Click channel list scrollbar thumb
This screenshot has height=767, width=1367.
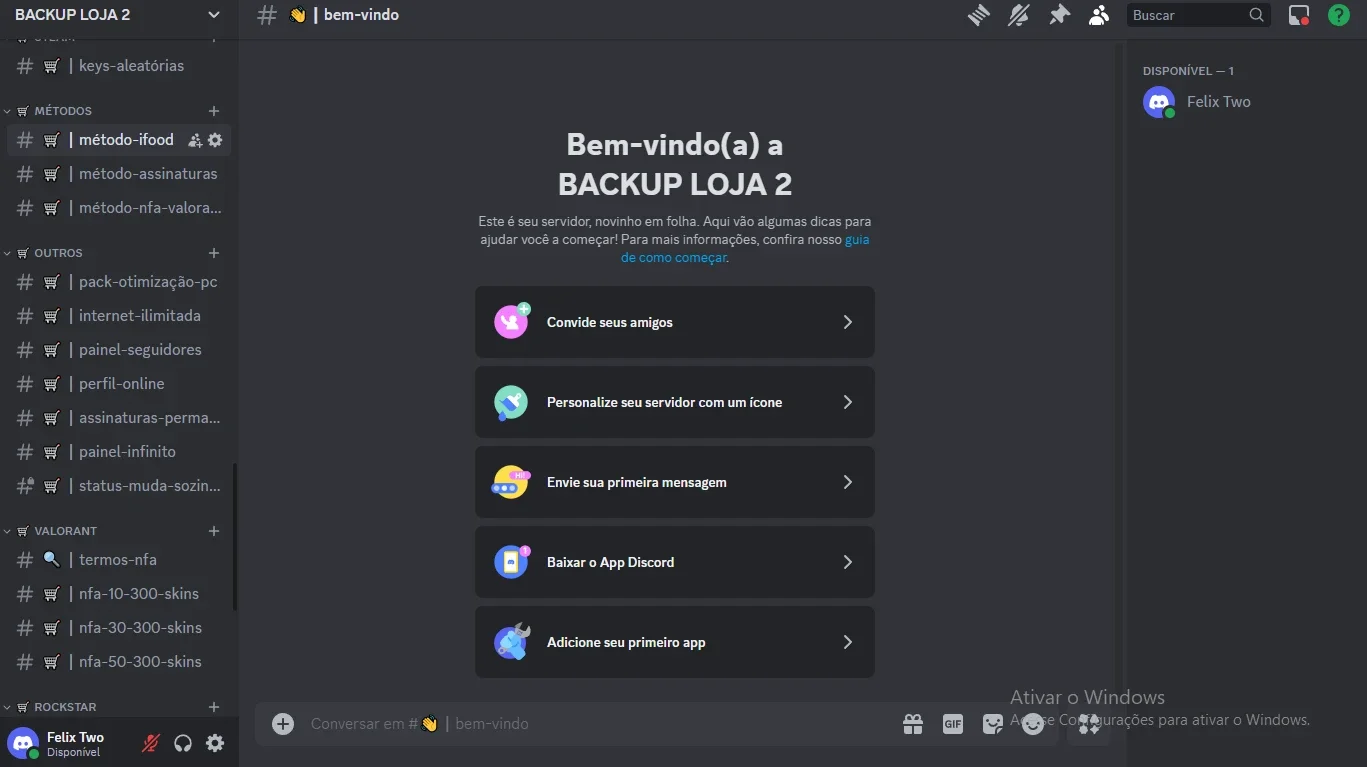tap(235, 537)
